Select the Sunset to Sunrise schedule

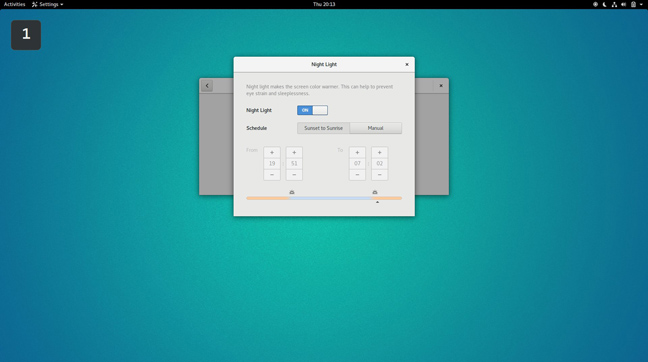point(323,128)
